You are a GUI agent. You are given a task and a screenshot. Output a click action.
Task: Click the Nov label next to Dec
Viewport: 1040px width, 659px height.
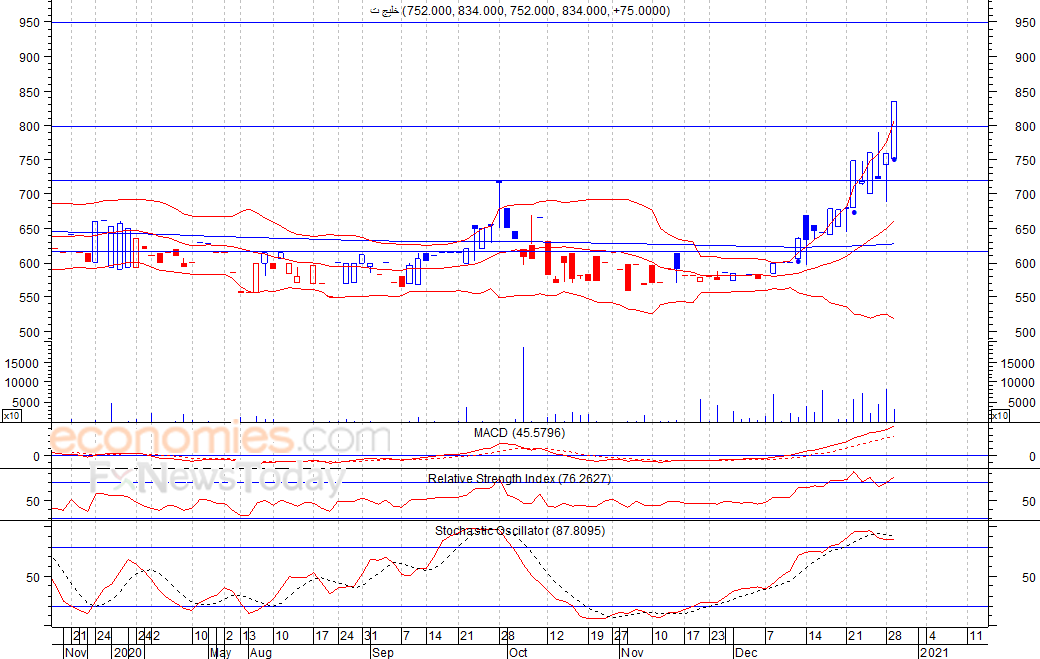click(x=632, y=652)
